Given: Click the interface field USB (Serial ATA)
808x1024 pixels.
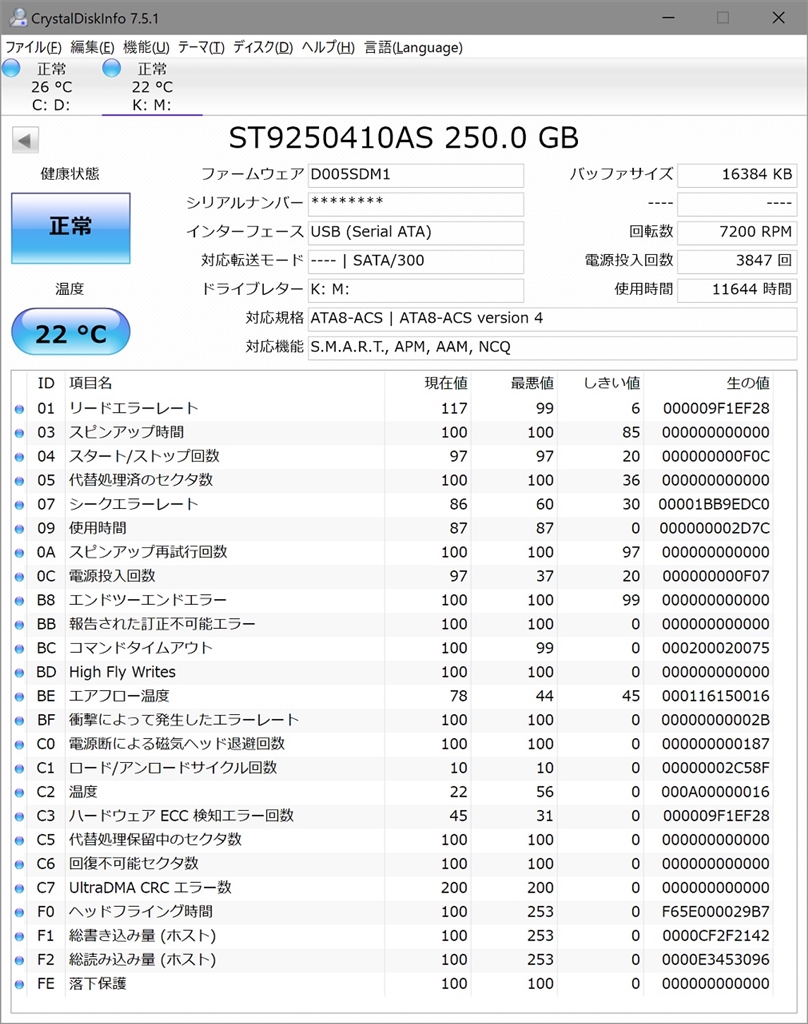Looking at the screenshot, I should click(415, 232).
